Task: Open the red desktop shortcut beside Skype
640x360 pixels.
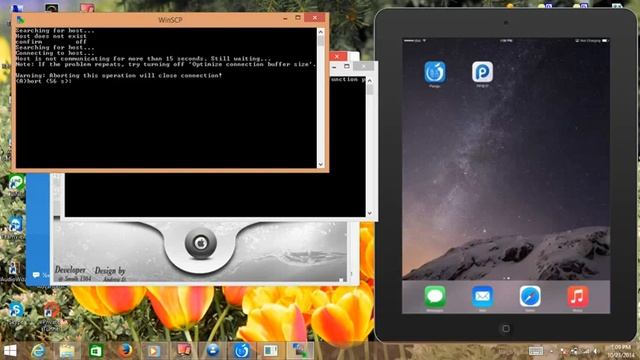Action: [51, 310]
